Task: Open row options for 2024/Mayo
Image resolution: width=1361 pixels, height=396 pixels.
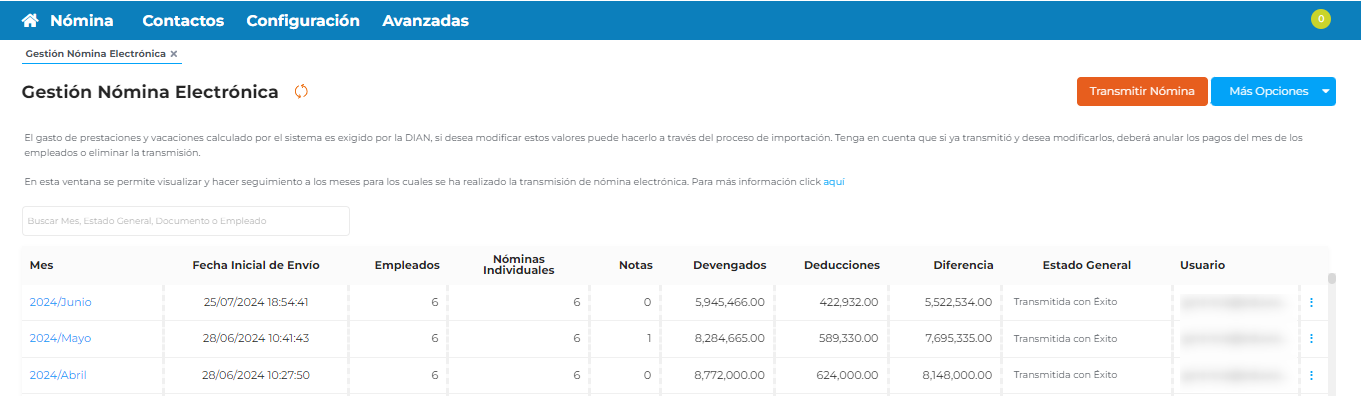Action: pyautogui.click(x=1311, y=339)
